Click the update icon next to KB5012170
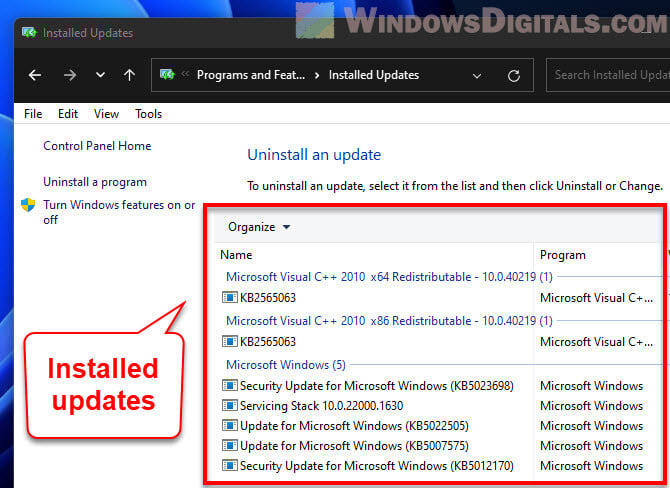This screenshot has width=670, height=488. pos(229,465)
